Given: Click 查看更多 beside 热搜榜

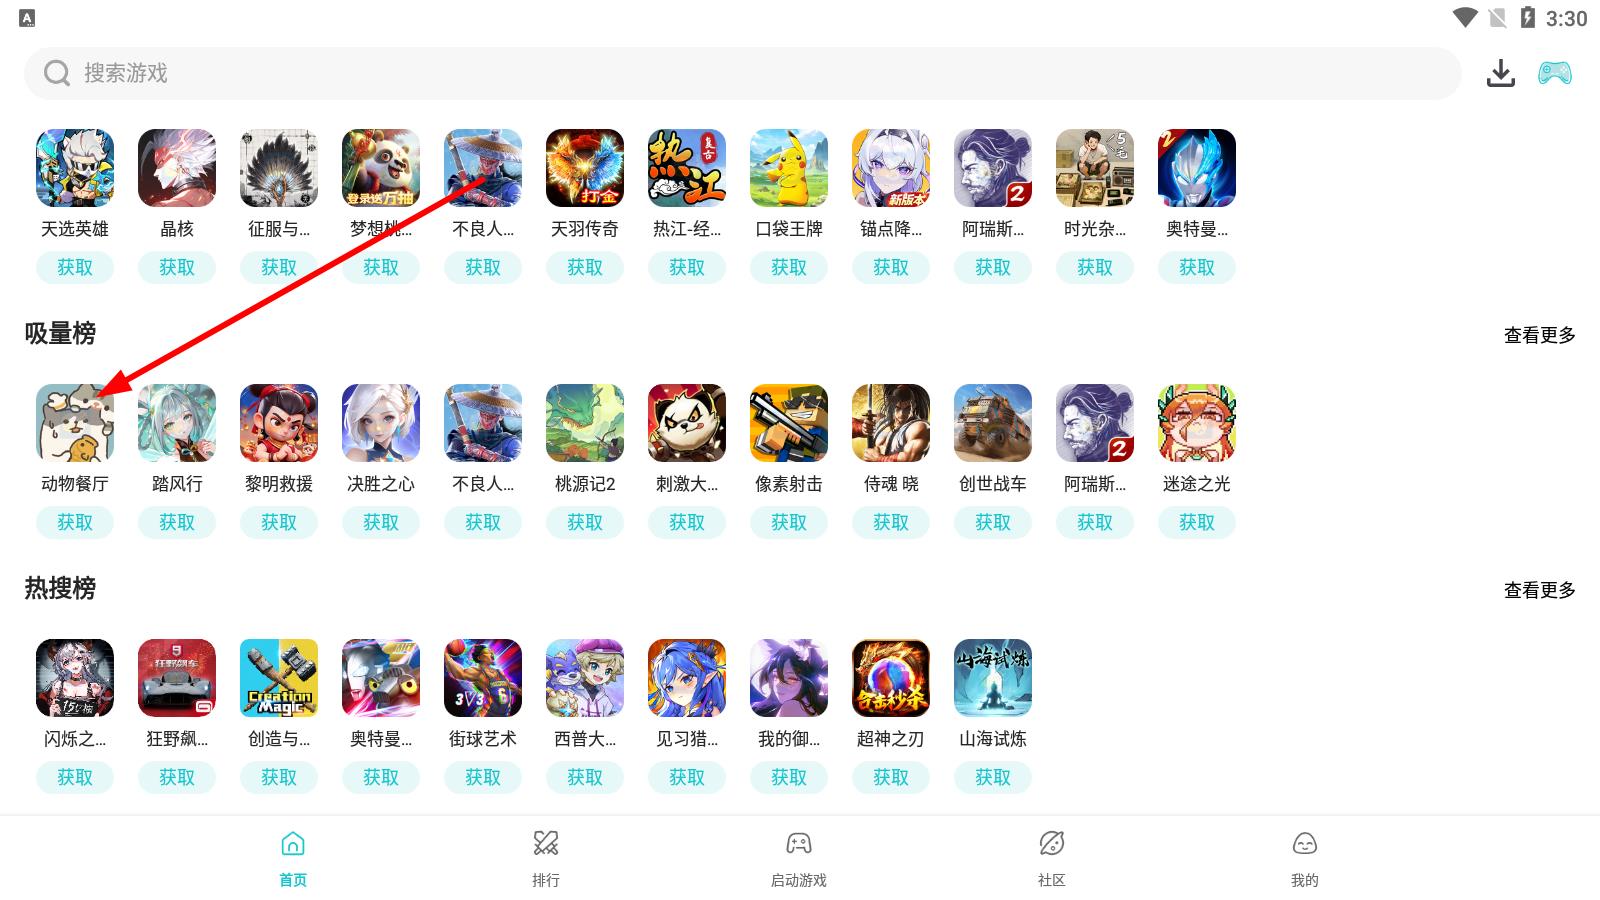Looking at the screenshot, I should click(1540, 590).
